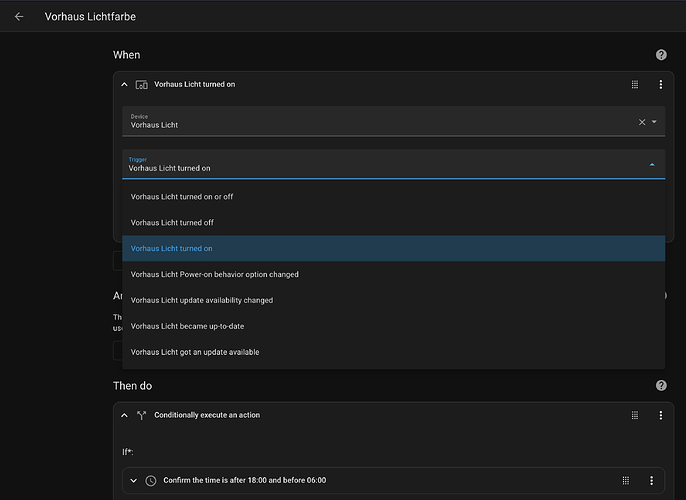This screenshot has height=500, width=686.
Task: Open the time condition's three-dot menu
Action: (x=651, y=481)
